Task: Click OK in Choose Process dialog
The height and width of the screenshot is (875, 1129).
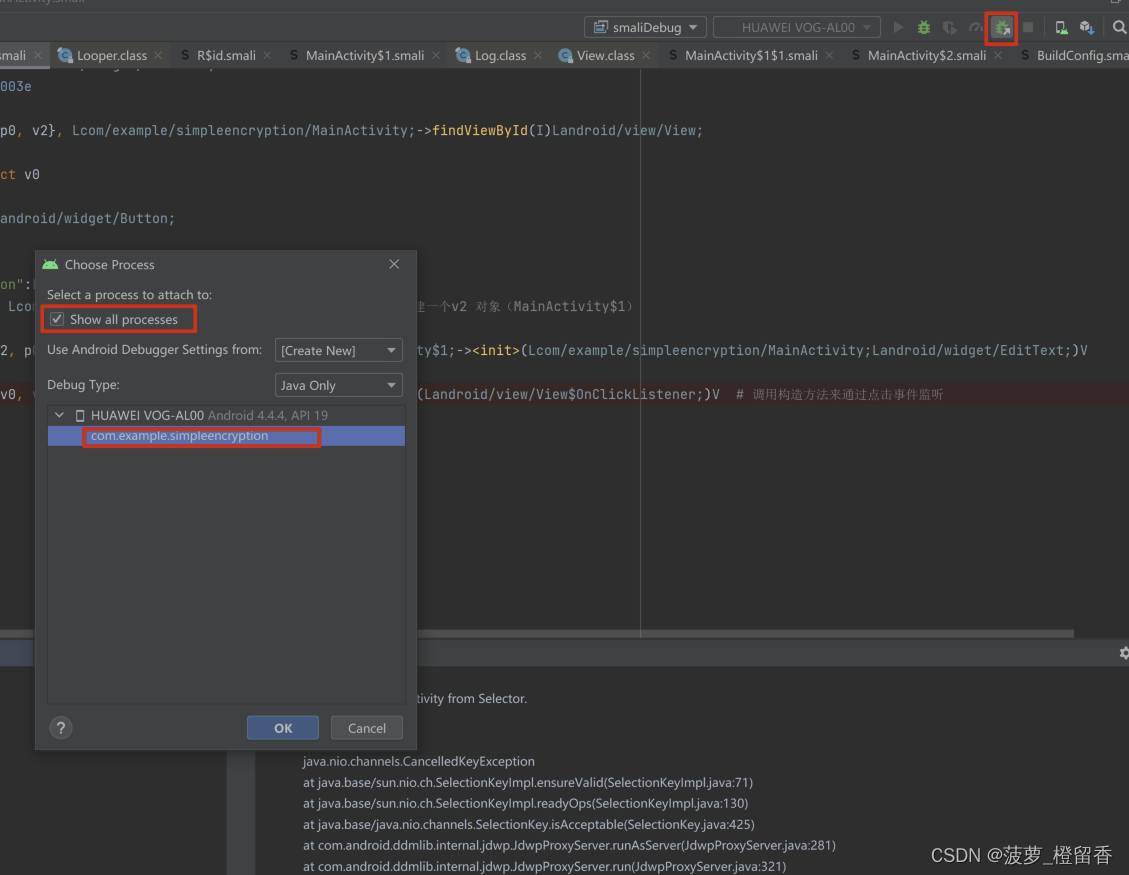Action: pos(283,728)
